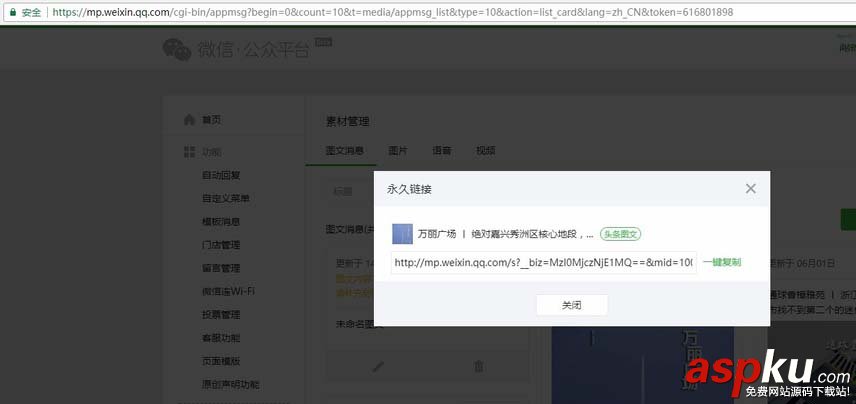
Task: Click the 安全 label in the address bar
Action: 32,12
